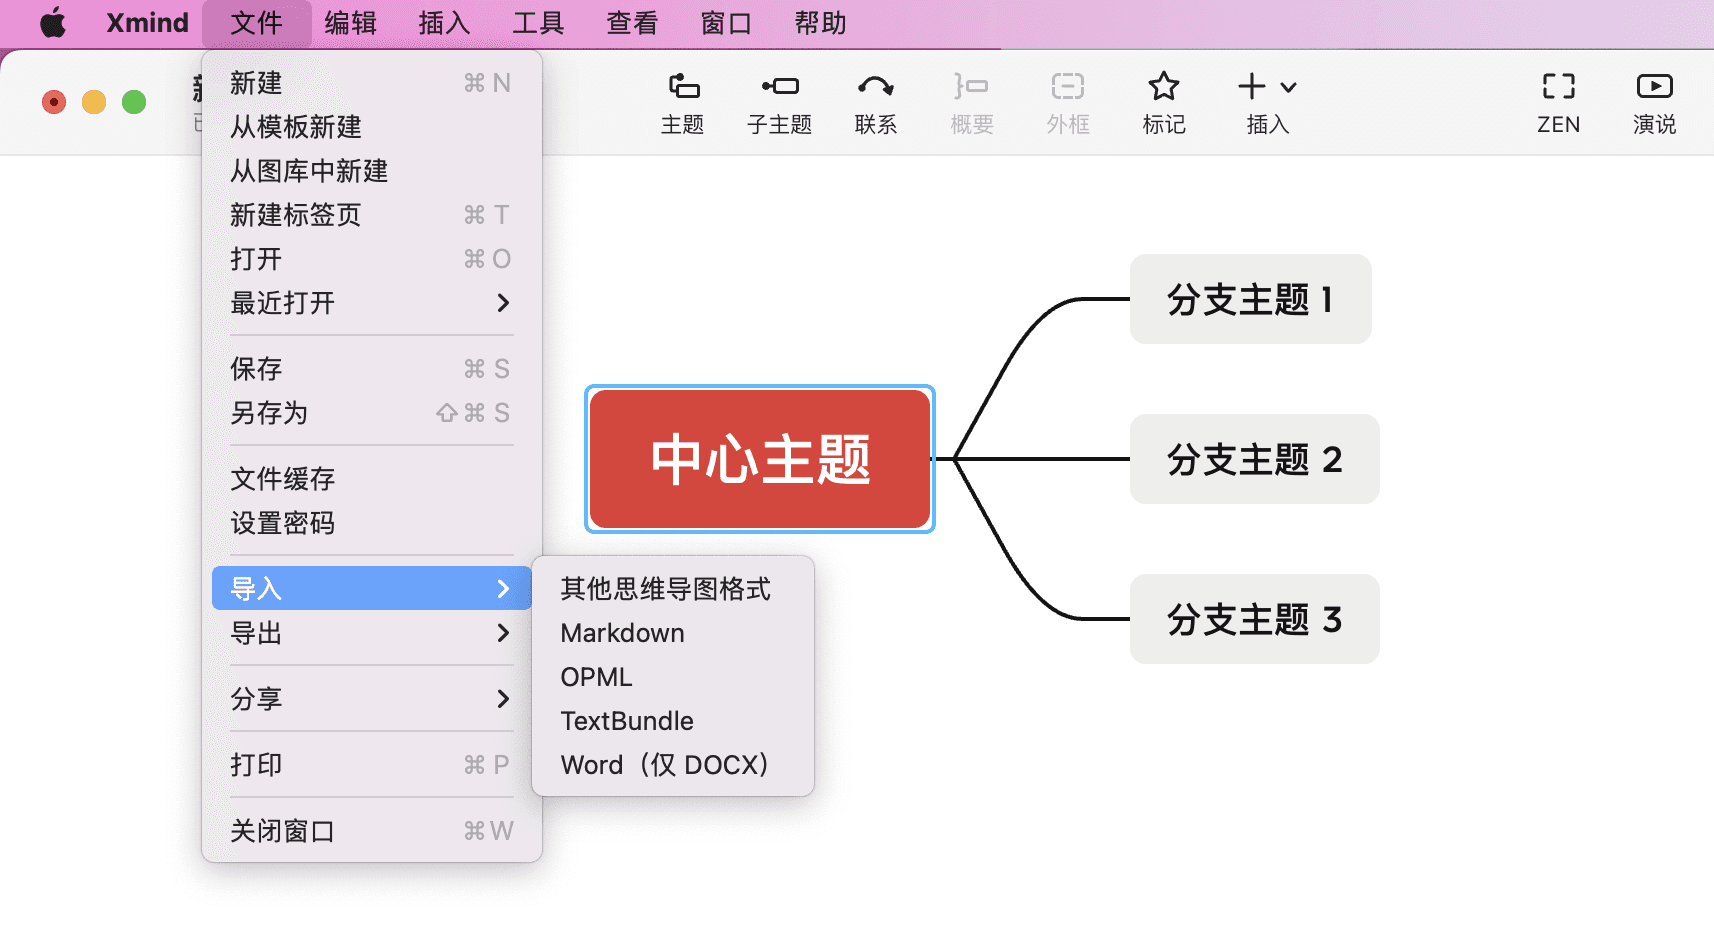
Task: Choose 文件缓存 menu entry
Action: coord(371,479)
